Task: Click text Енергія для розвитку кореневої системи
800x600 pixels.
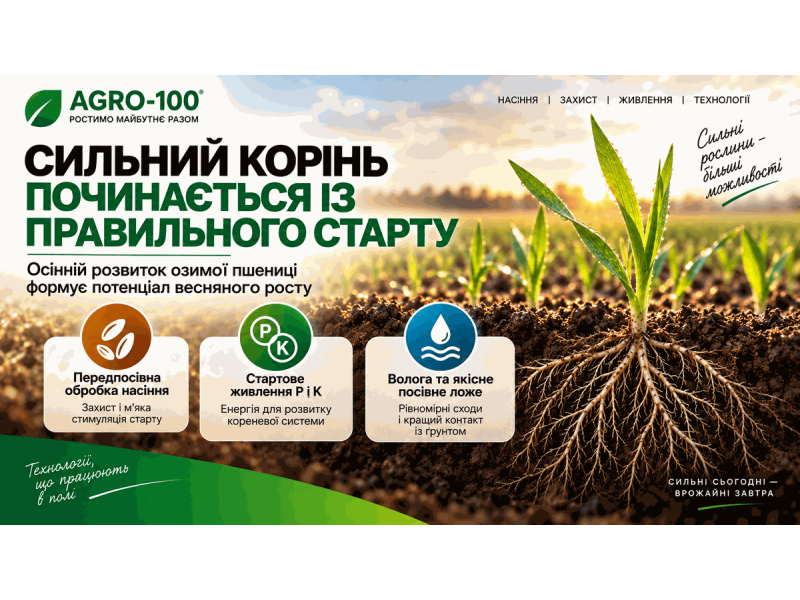Action: click(x=276, y=415)
